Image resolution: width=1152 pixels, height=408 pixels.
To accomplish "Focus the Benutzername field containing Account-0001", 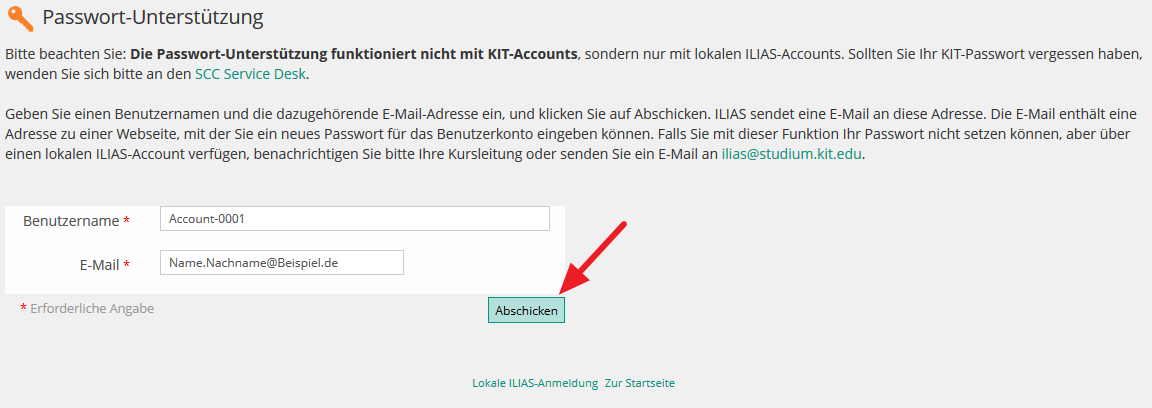I will click(354, 218).
